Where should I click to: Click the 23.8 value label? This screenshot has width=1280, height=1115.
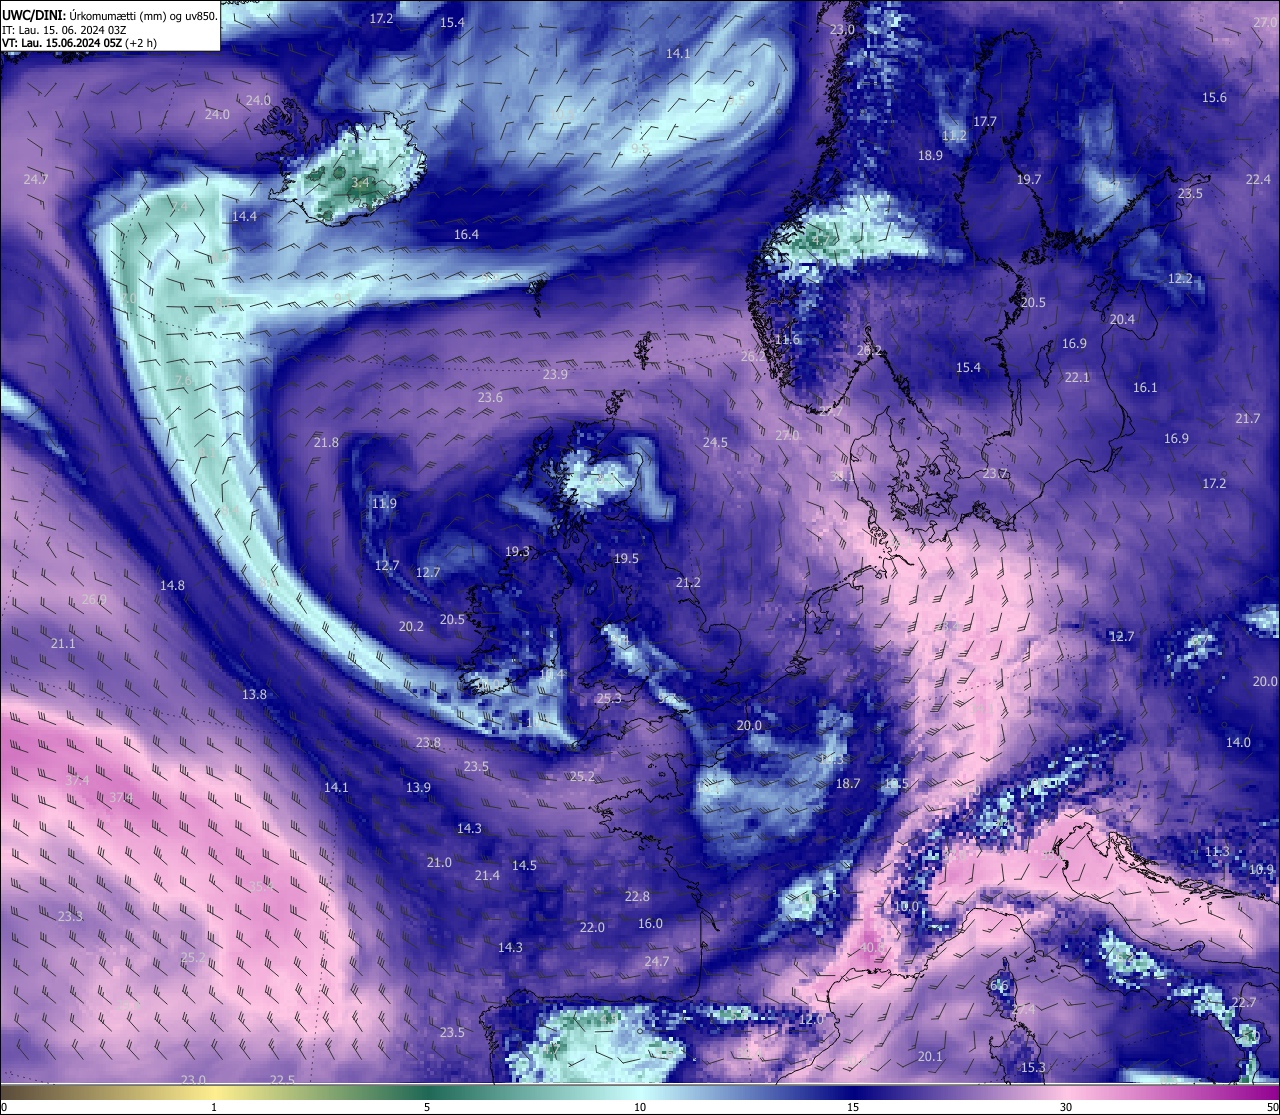coord(428,743)
